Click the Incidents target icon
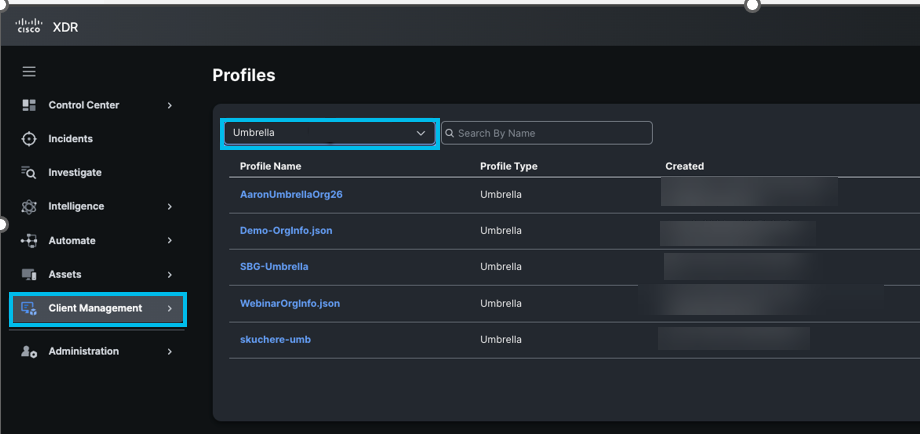 [29, 139]
